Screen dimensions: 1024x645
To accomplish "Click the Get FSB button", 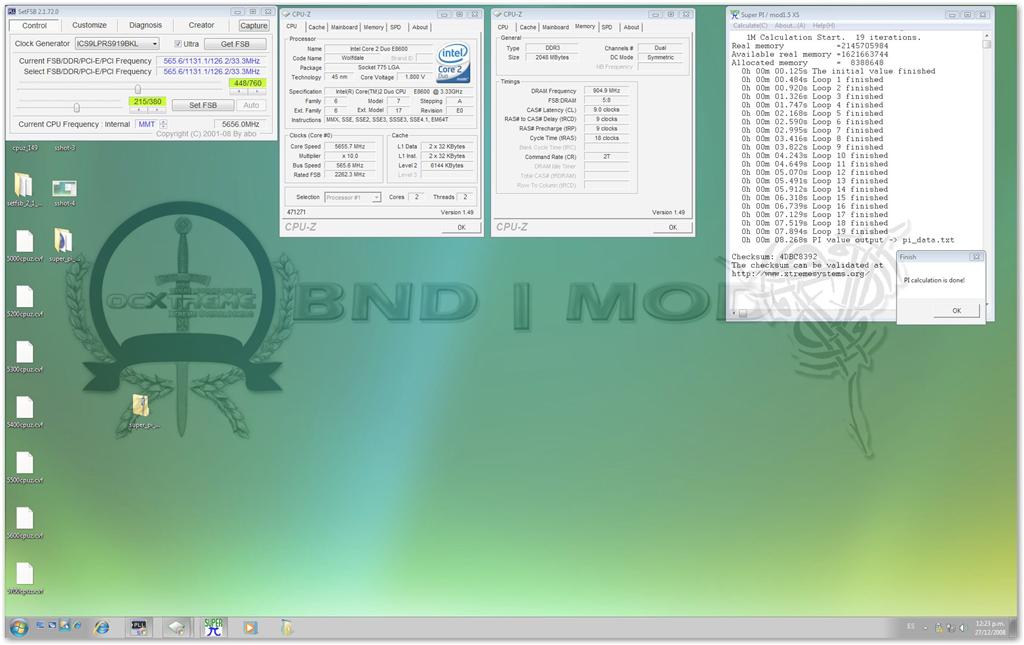I will tap(235, 44).
